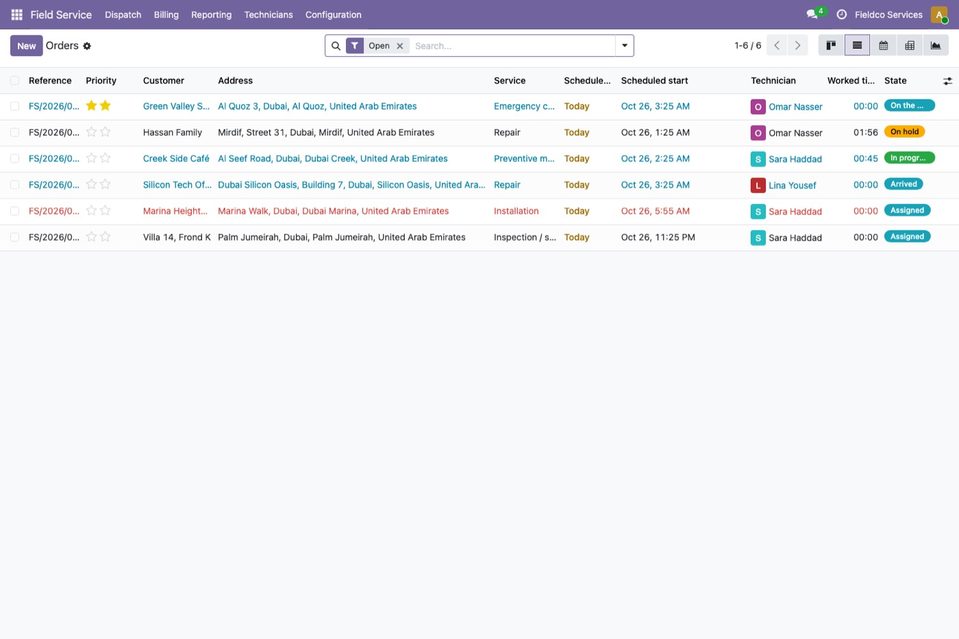Toggle the select-all header checkbox
Image resolution: width=959 pixels, height=639 pixels.
pyautogui.click(x=15, y=81)
